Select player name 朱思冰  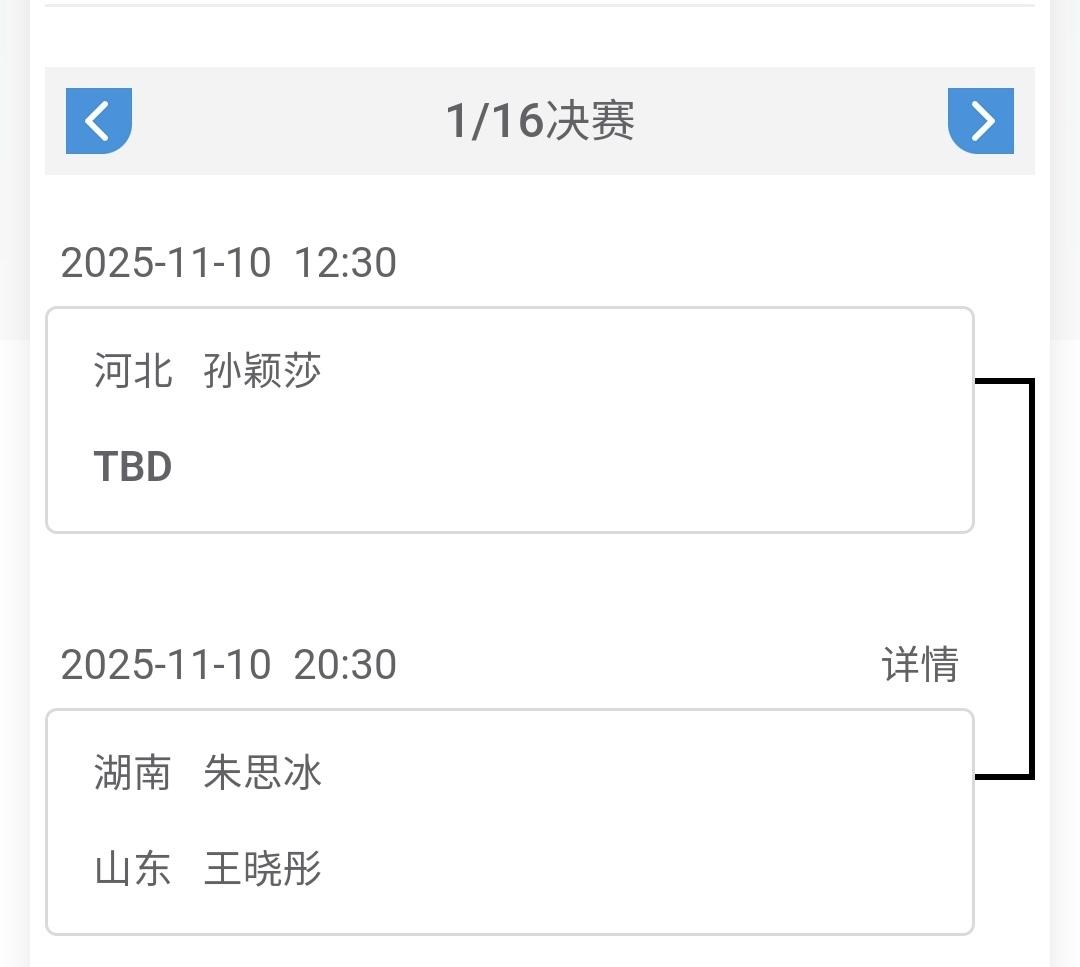coord(263,773)
